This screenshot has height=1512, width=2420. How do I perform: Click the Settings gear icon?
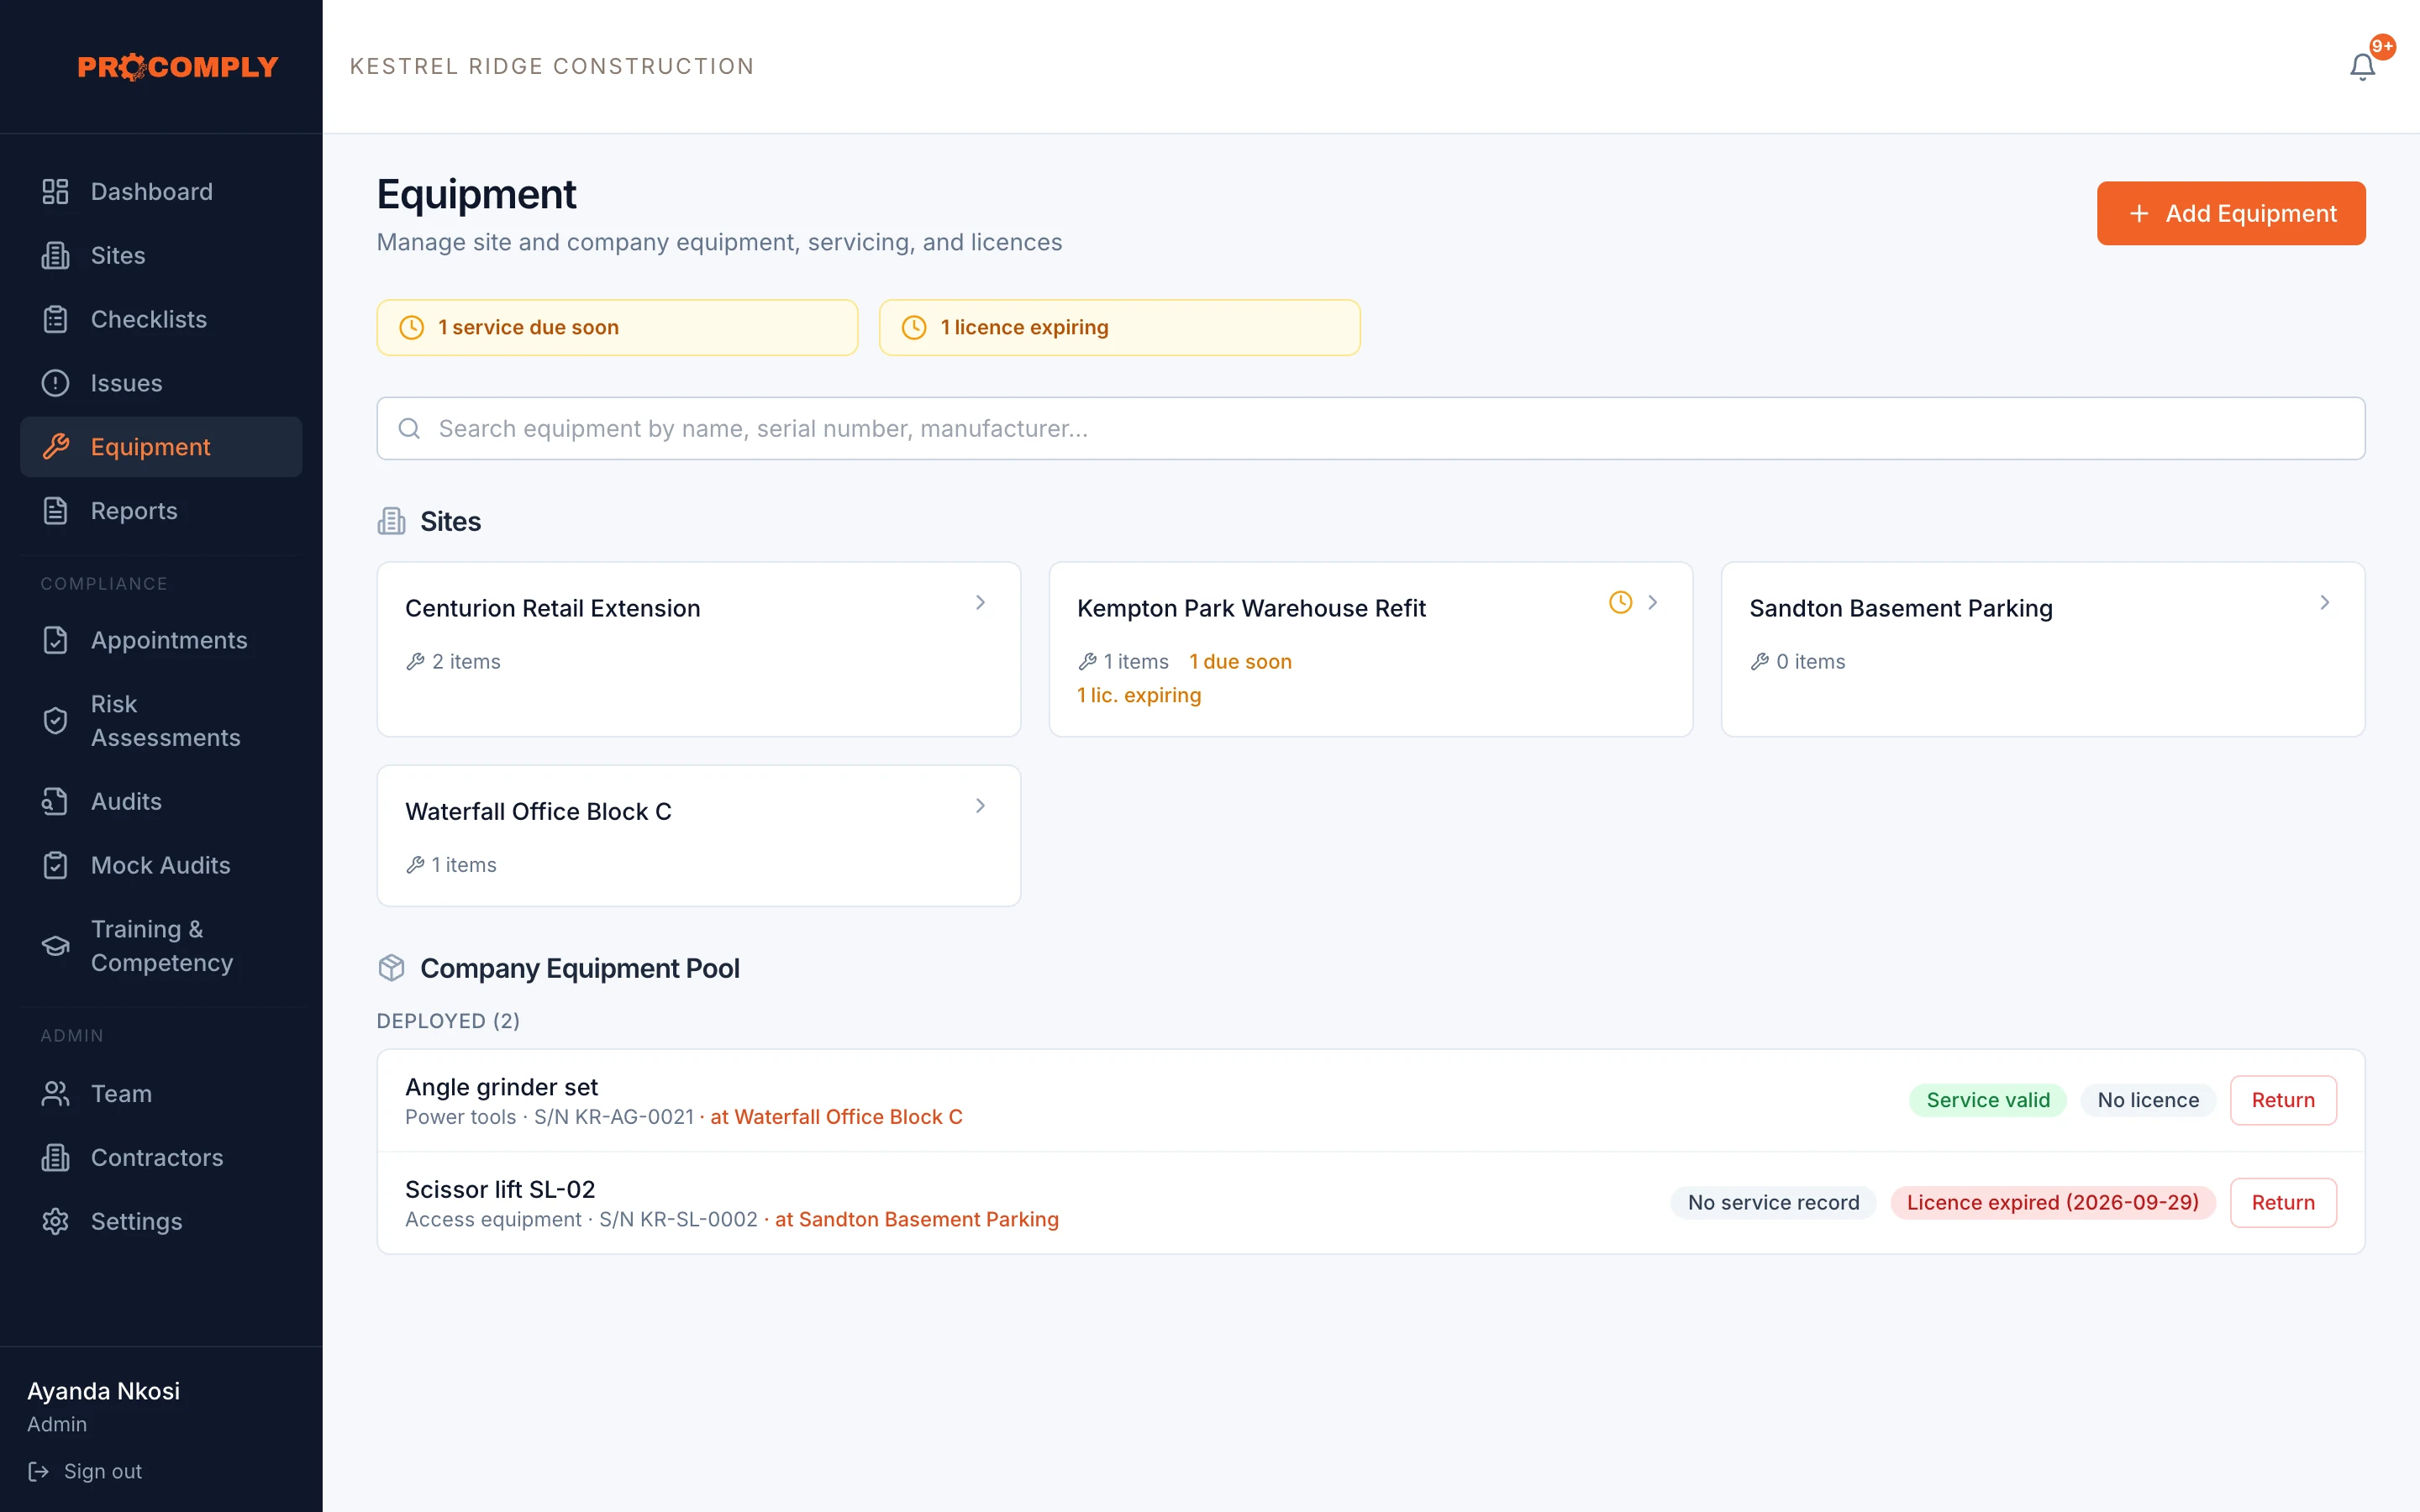pyautogui.click(x=55, y=1222)
